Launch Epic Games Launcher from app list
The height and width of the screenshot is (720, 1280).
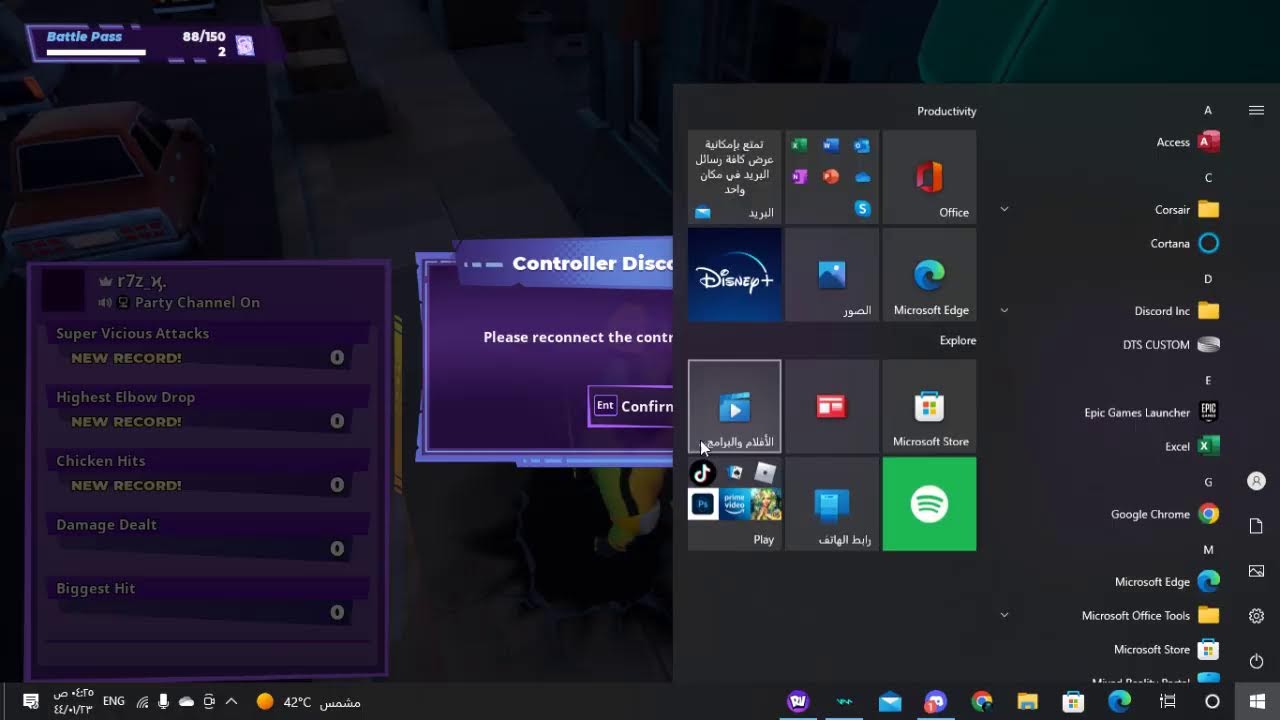click(1151, 412)
